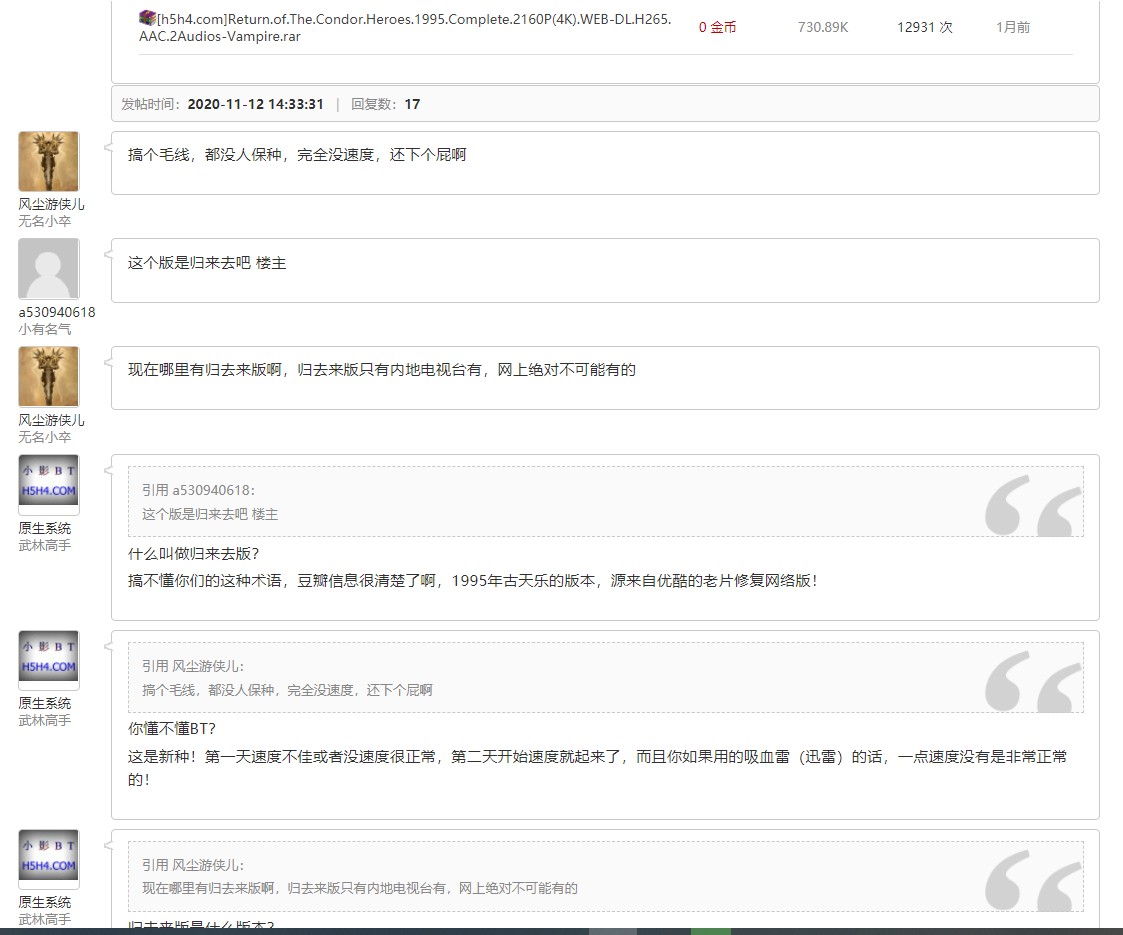
Task: Click the grey default avatar of a530940618
Action: [x=48, y=269]
